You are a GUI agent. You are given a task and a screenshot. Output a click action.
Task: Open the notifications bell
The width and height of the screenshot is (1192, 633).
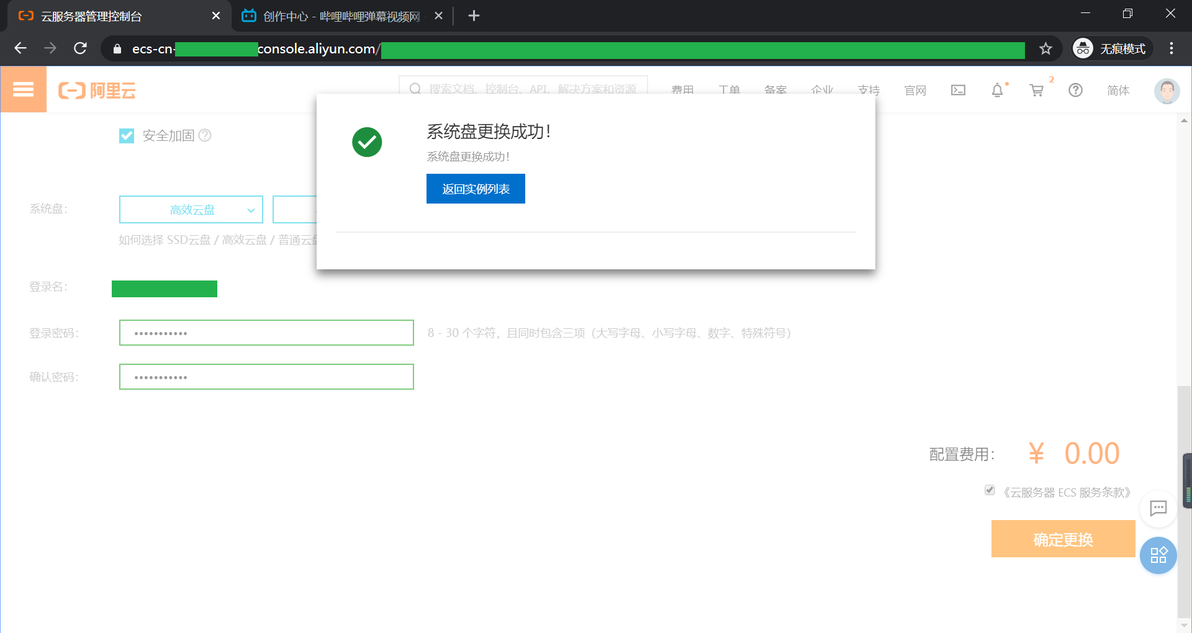coord(997,90)
